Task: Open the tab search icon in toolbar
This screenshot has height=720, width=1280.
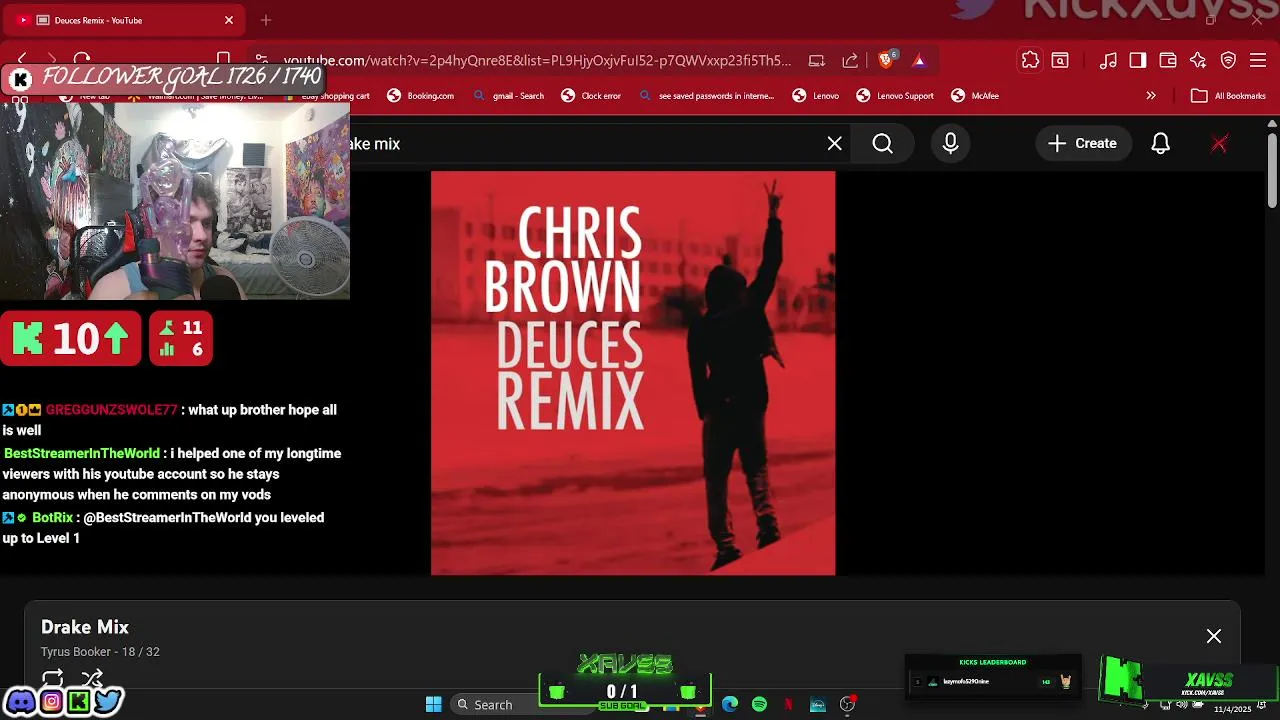Action: point(1060,61)
